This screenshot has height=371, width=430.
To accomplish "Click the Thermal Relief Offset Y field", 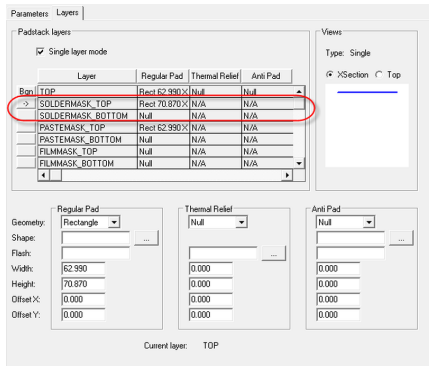I will pos(211,315).
